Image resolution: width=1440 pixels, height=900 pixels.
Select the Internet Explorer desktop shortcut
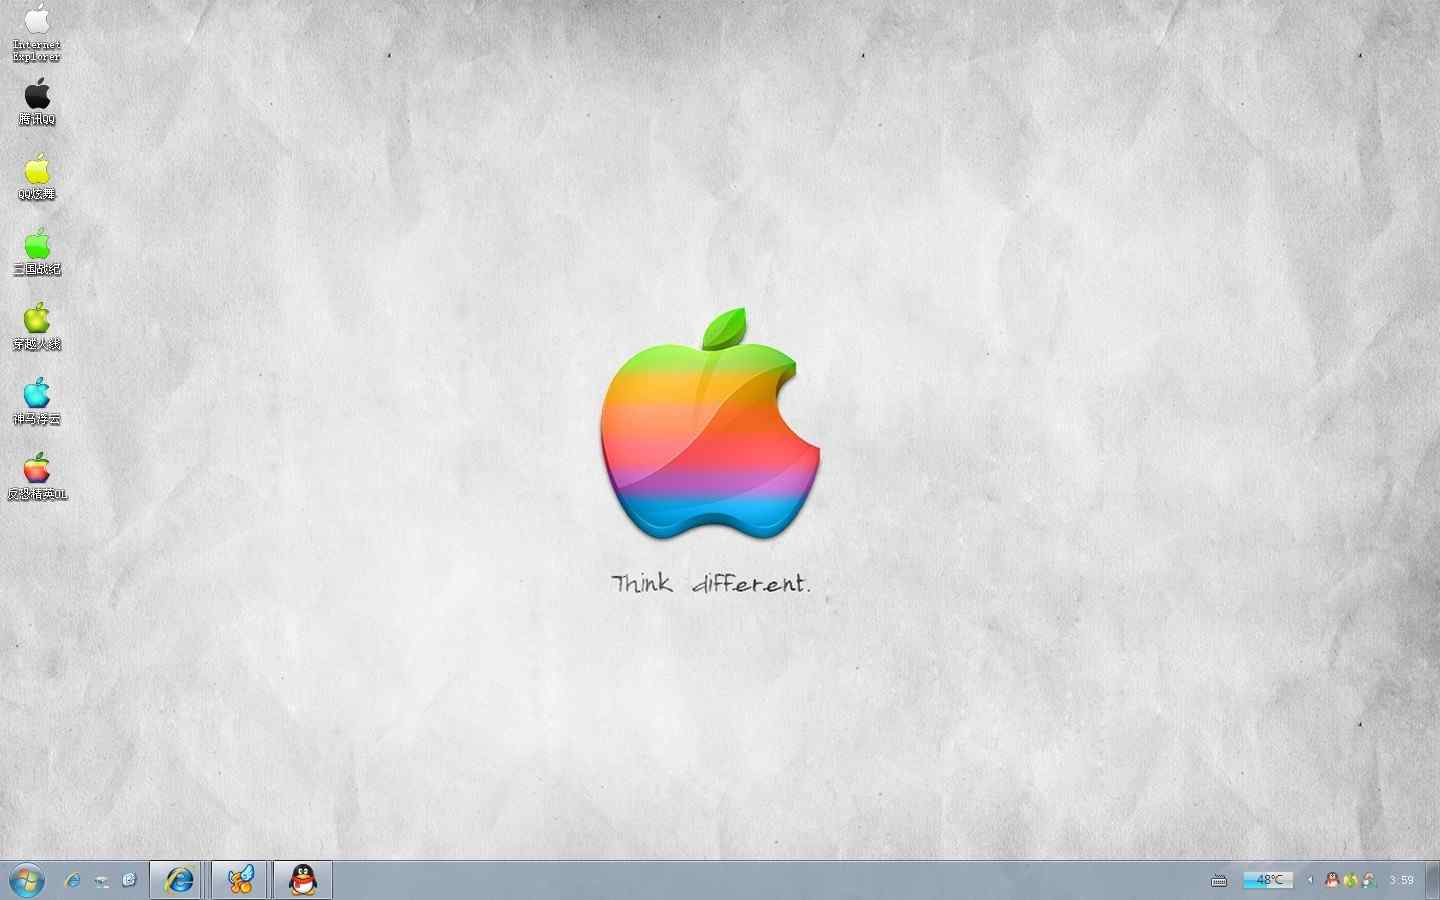37,32
